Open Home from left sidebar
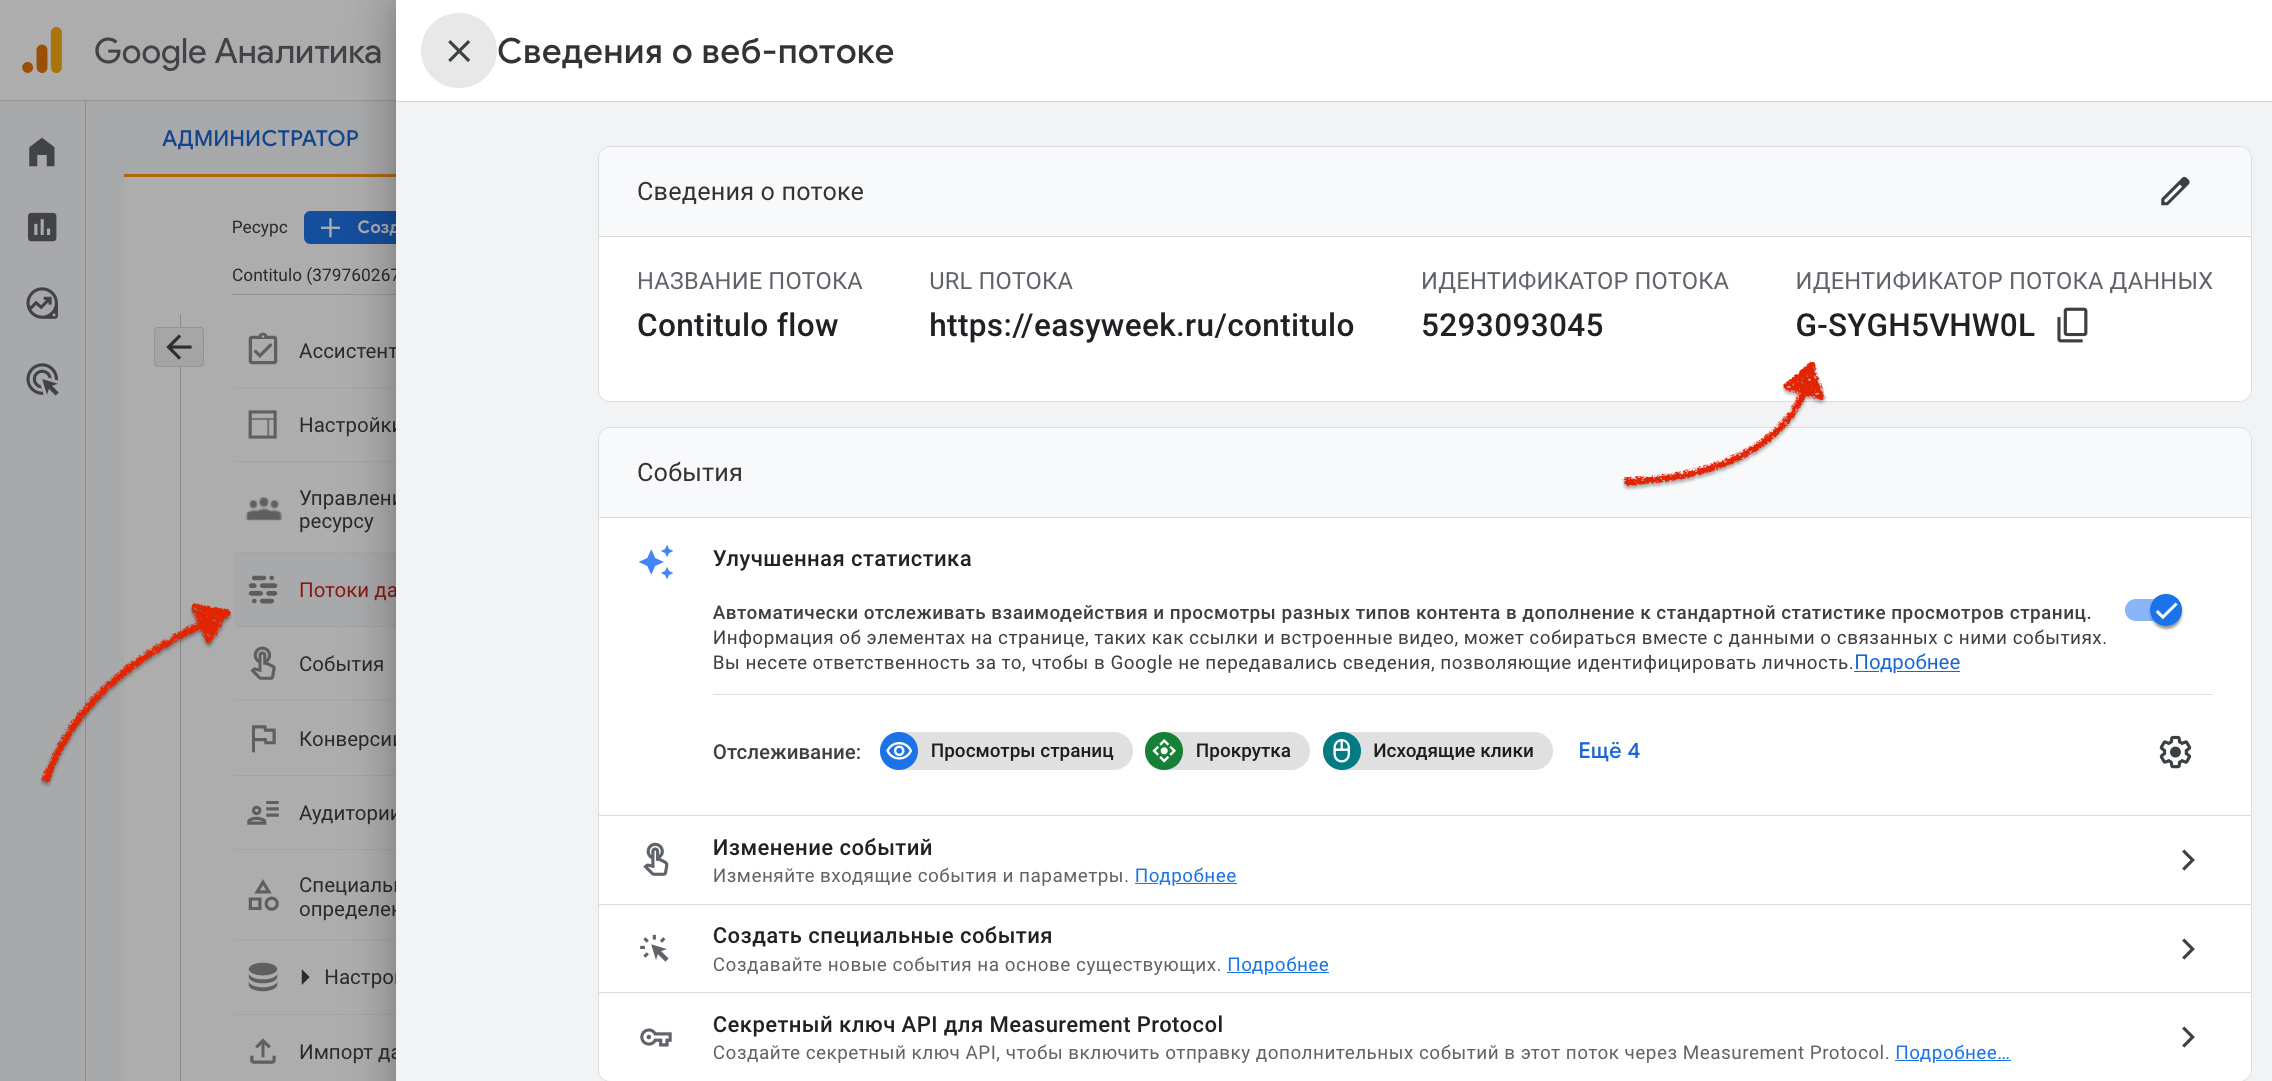The image size is (2272, 1081). [x=42, y=152]
